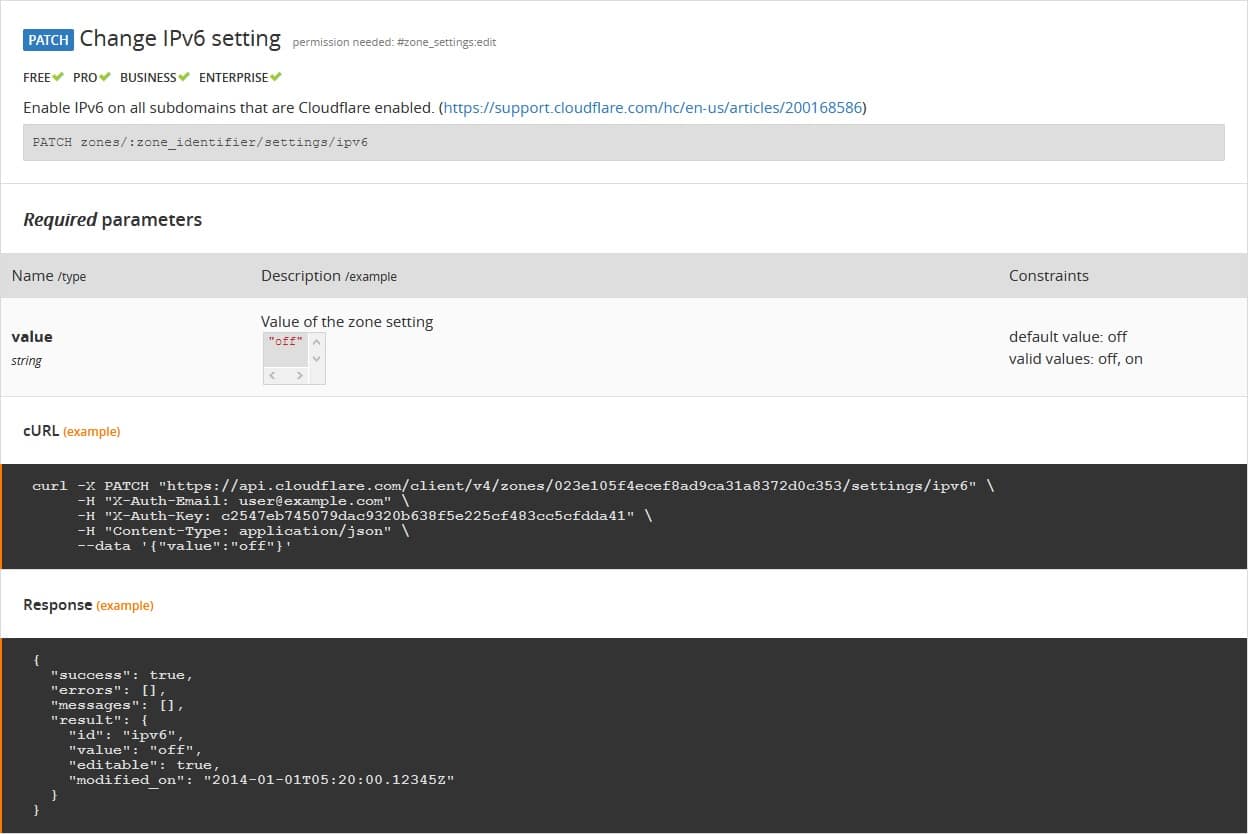This screenshot has height=834, width=1248.
Task: Click the "editable": true response line
Action: point(144,765)
